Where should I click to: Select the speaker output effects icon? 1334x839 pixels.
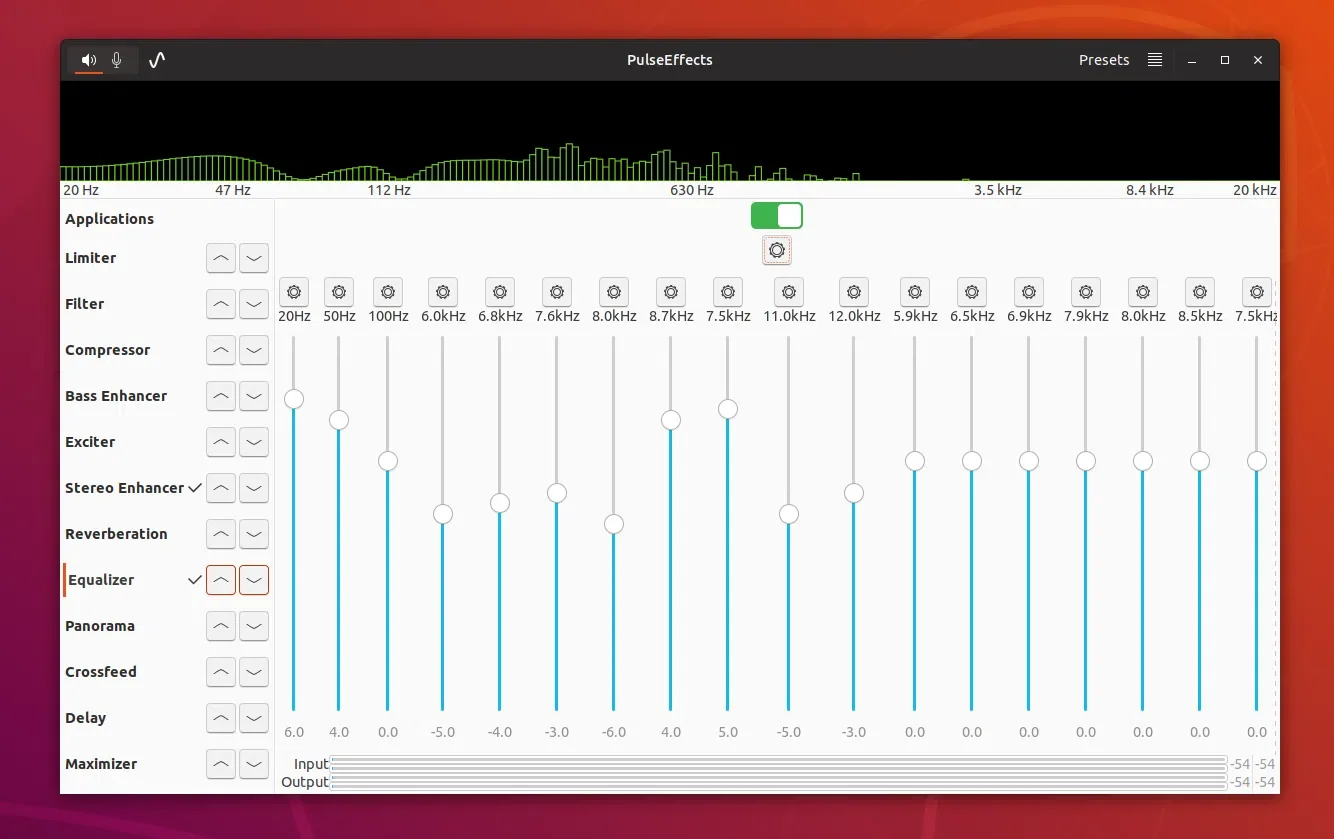click(88, 60)
